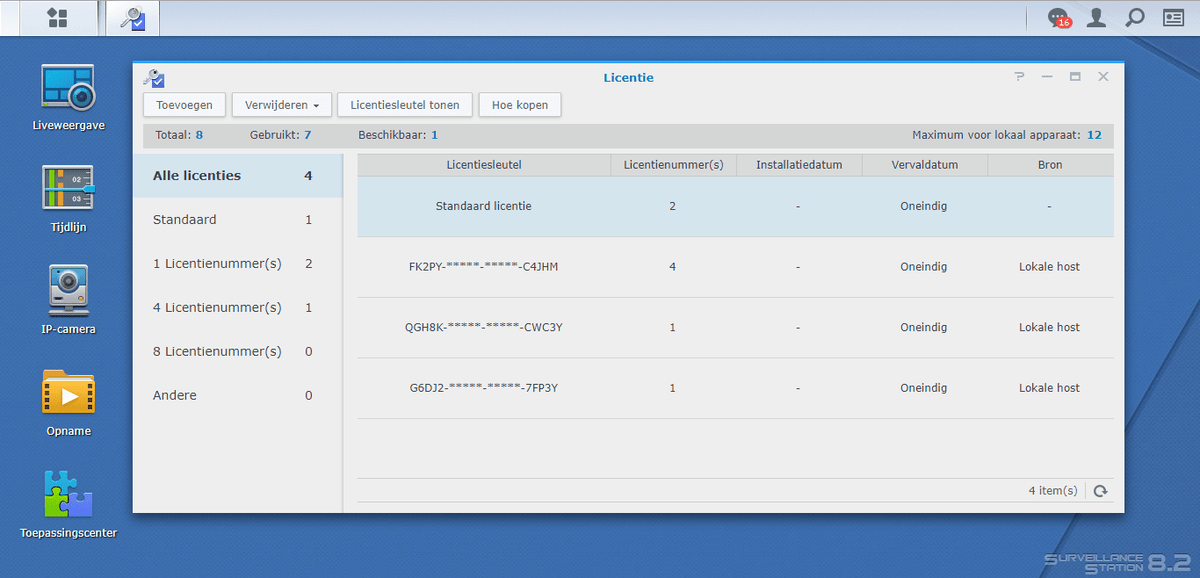The width and height of the screenshot is (1200, 578).
Task: Click the Beschikbaar value 1
Action: 434,135
